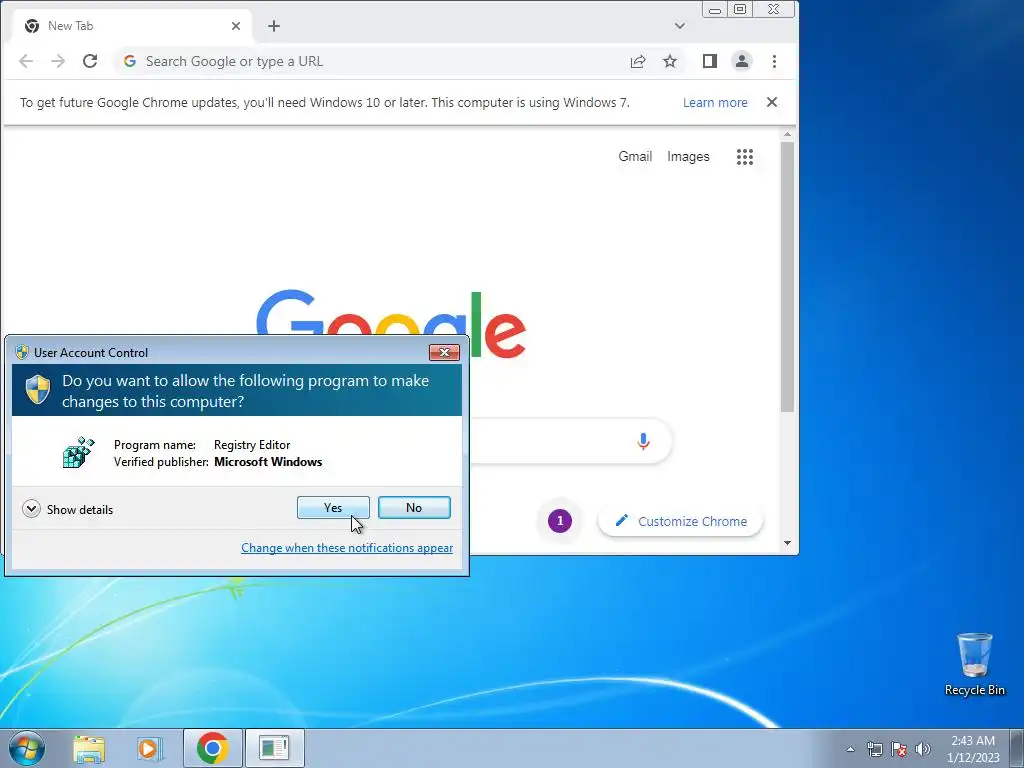Click the Google logo on page

click(x=391, y=324)
